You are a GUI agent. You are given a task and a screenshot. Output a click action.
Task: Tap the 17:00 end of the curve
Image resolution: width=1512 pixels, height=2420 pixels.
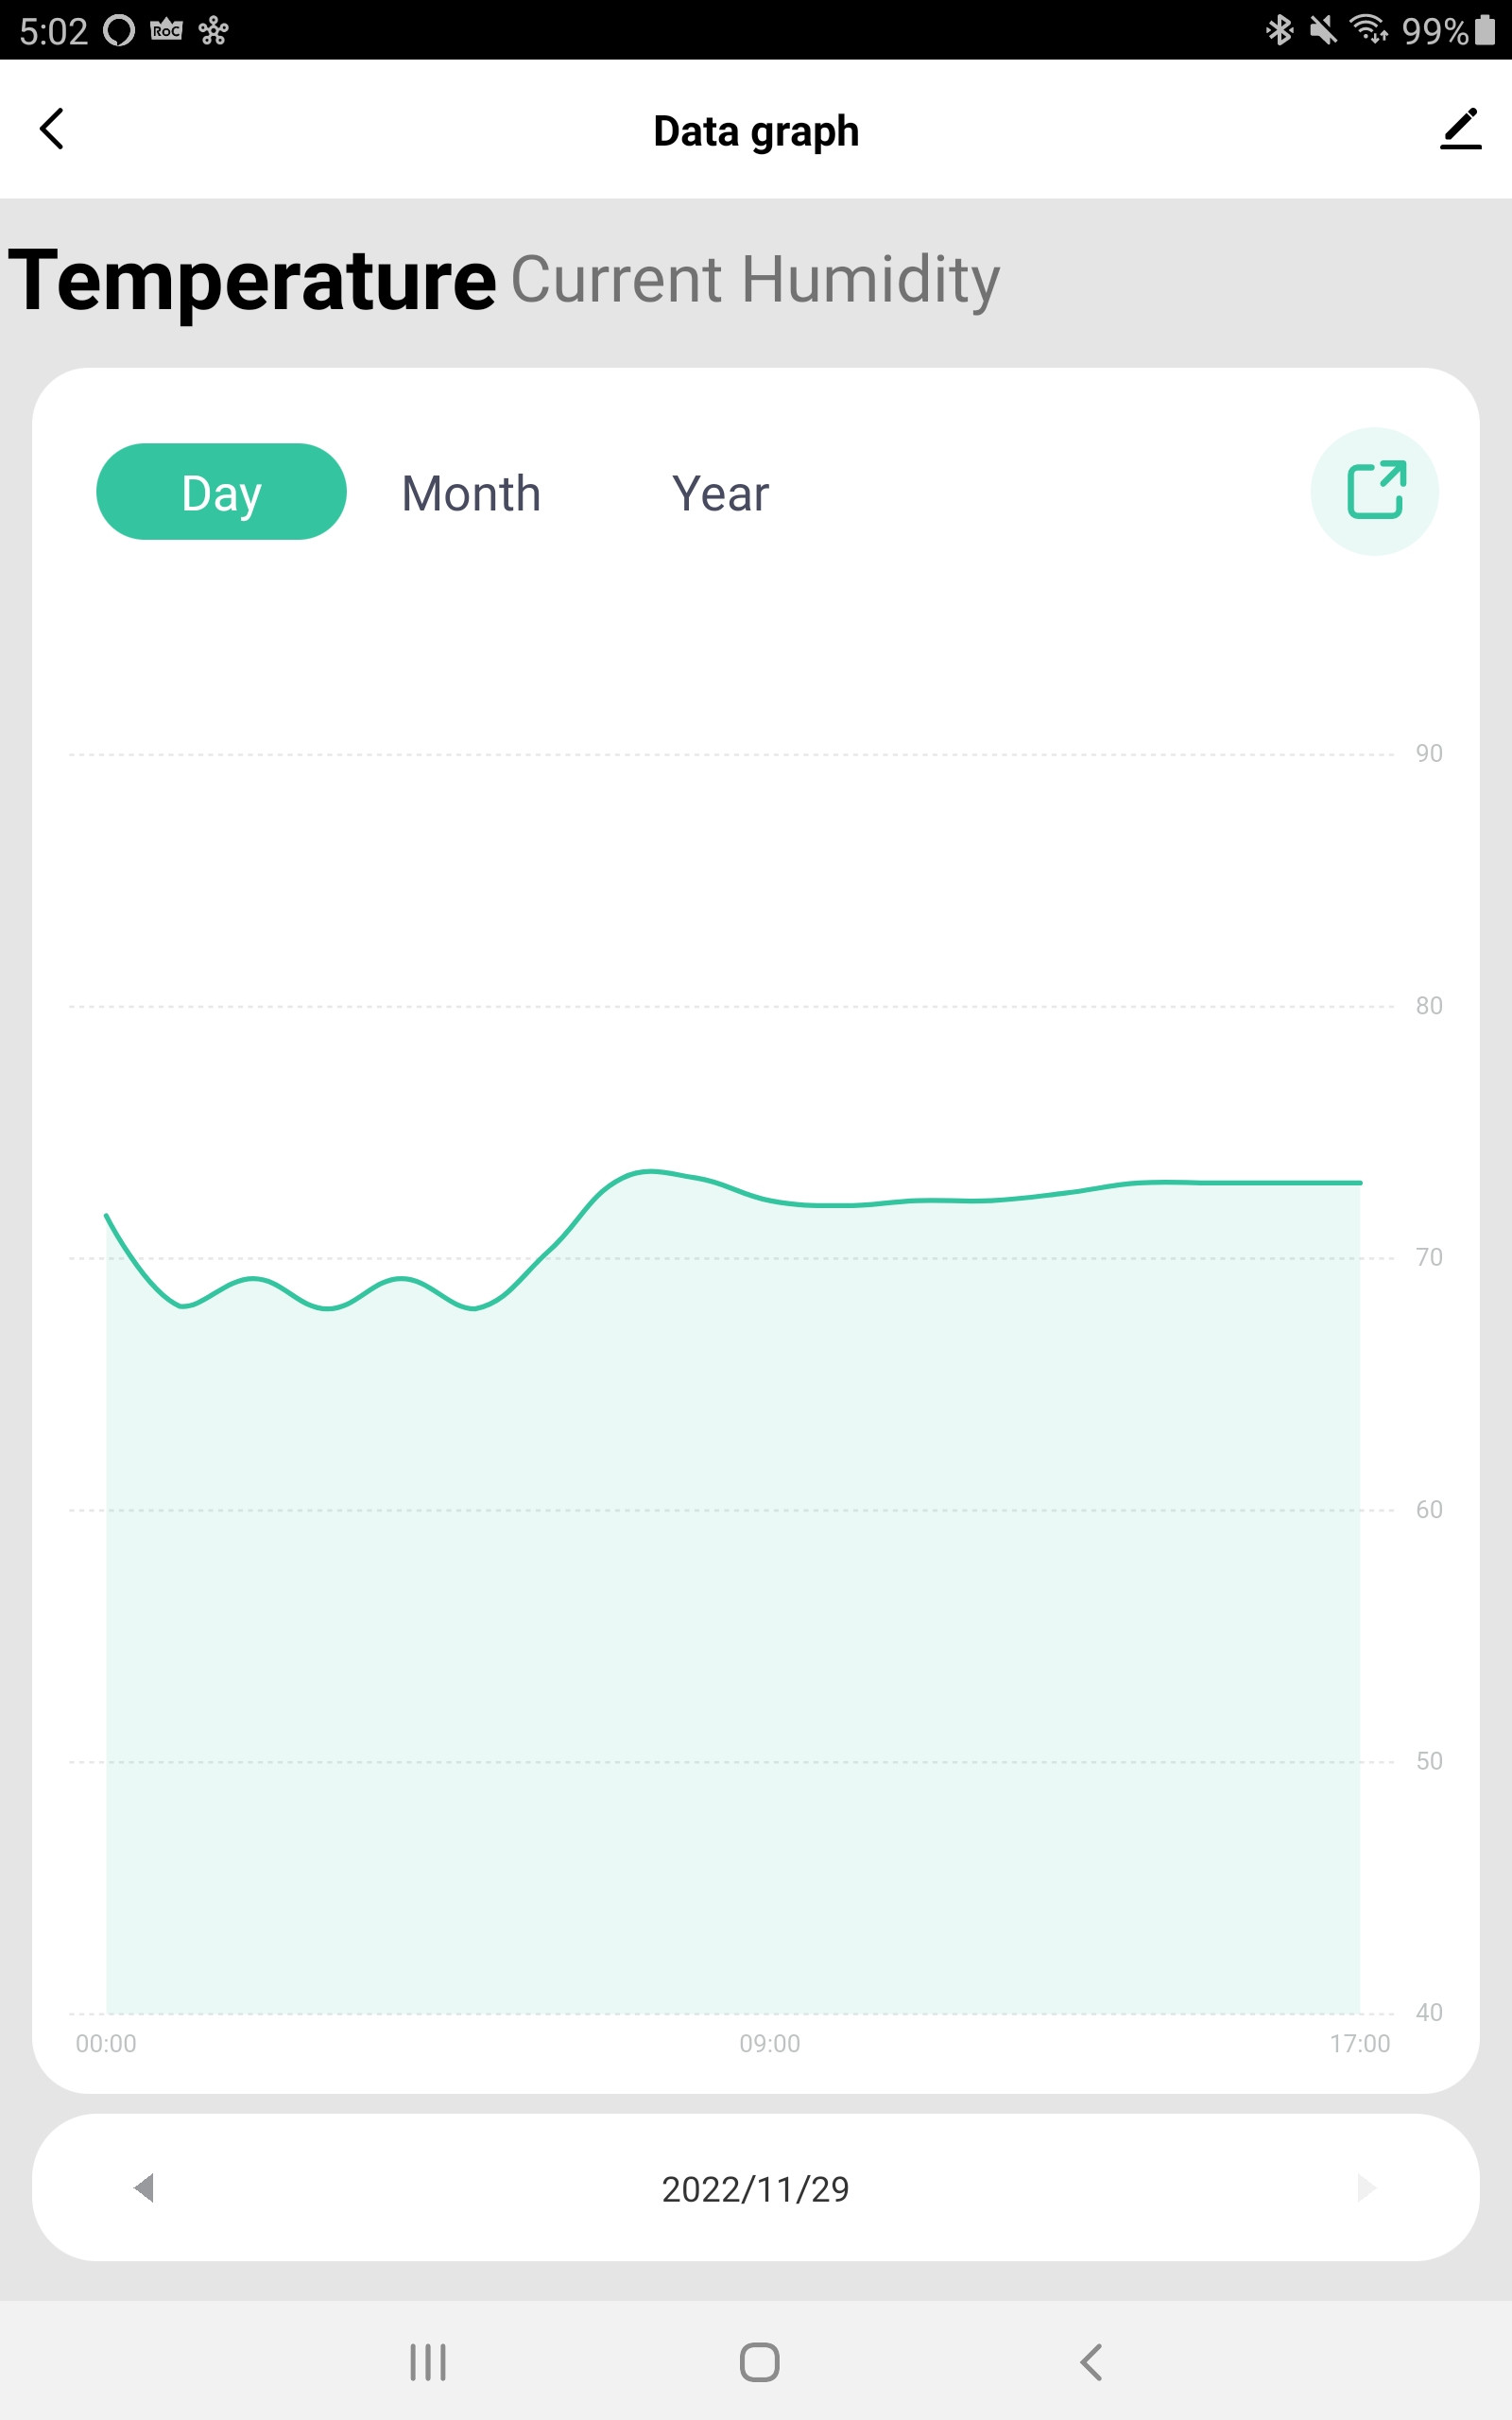[1360, 1182]
